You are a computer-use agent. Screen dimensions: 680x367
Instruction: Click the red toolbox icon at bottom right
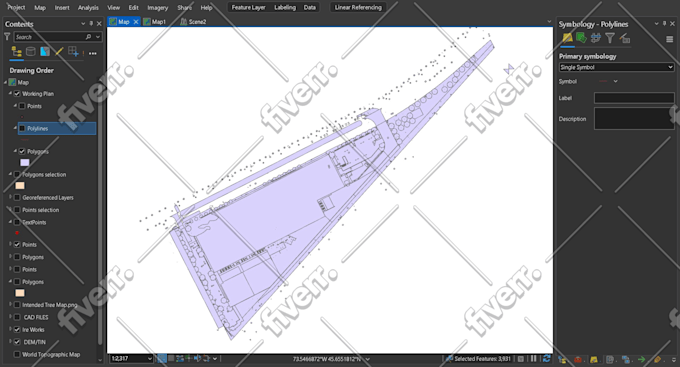click(578, 360)
